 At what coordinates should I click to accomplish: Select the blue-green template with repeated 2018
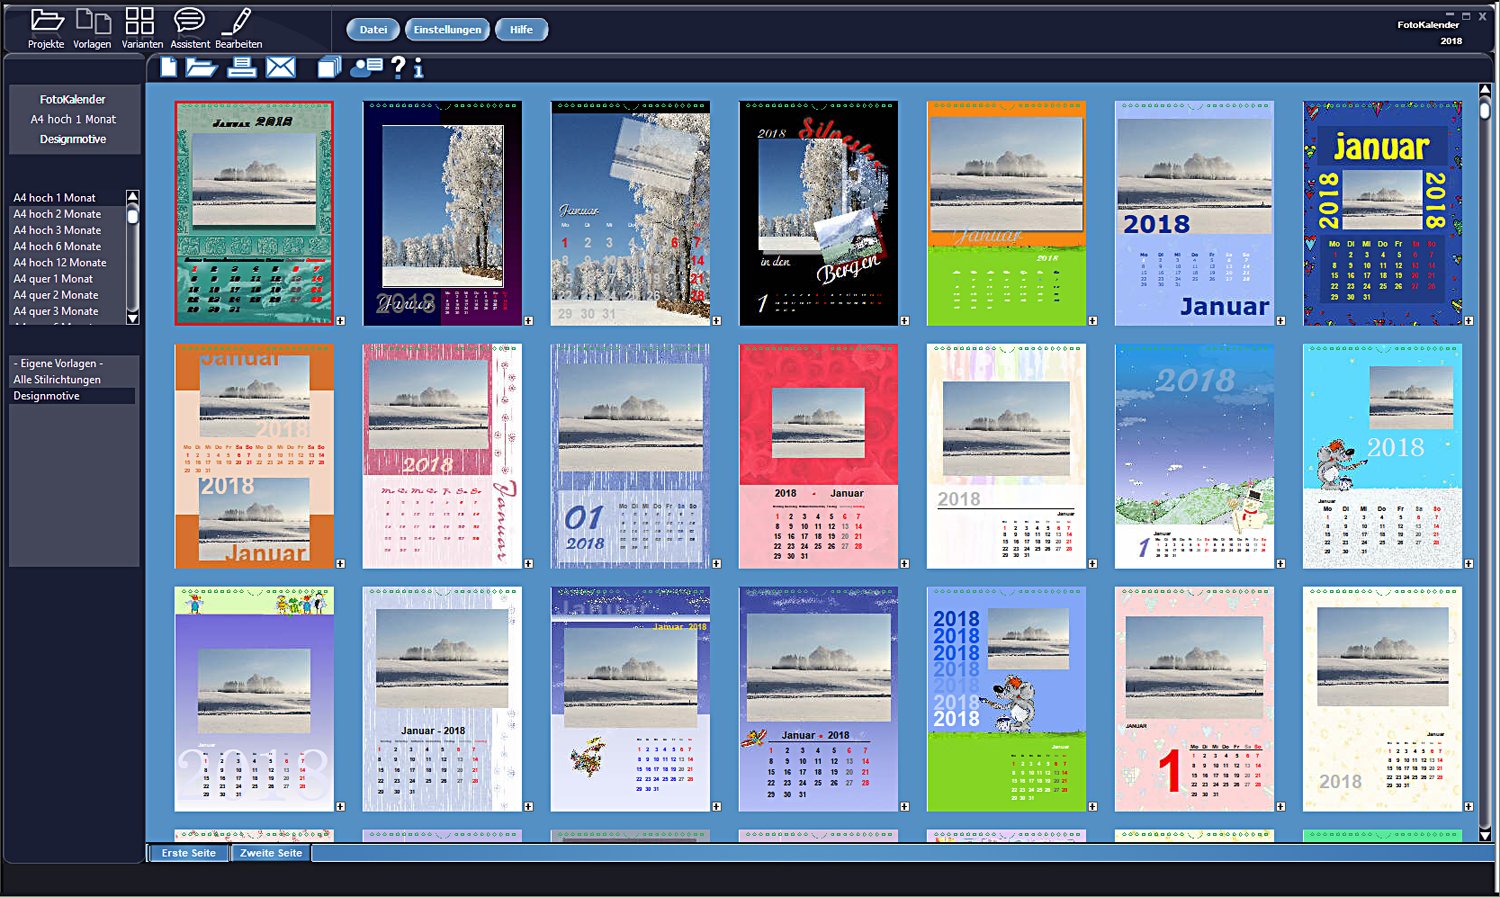(1006, 699)
